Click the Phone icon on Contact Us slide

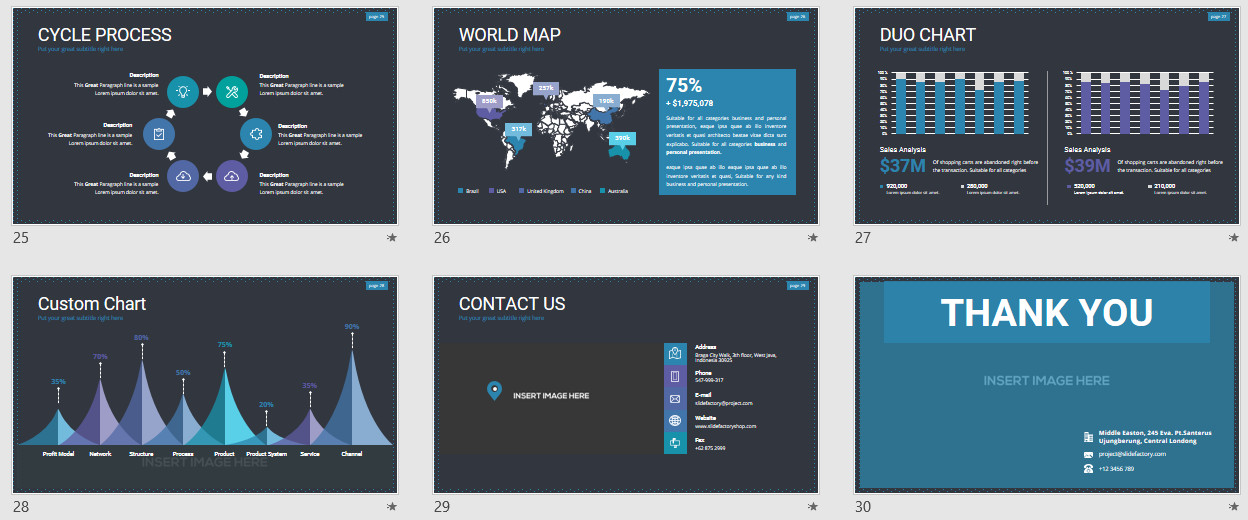point(674,376)
